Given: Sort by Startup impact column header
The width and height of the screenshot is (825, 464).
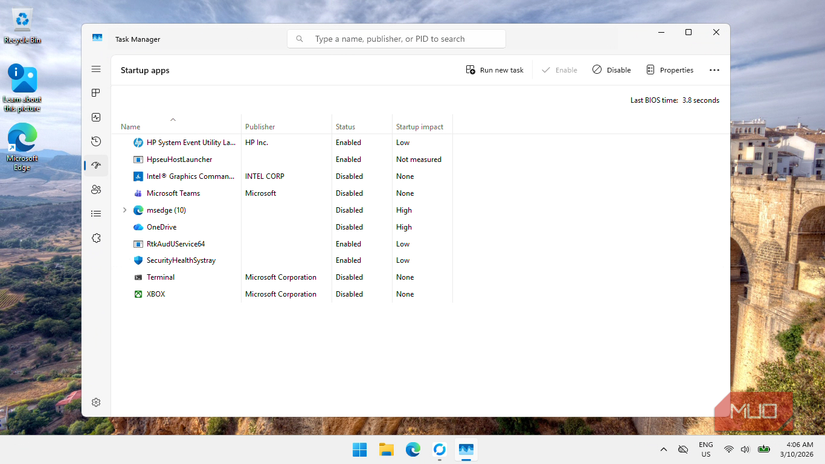Looking at the screenshot, I should point(419,127).
